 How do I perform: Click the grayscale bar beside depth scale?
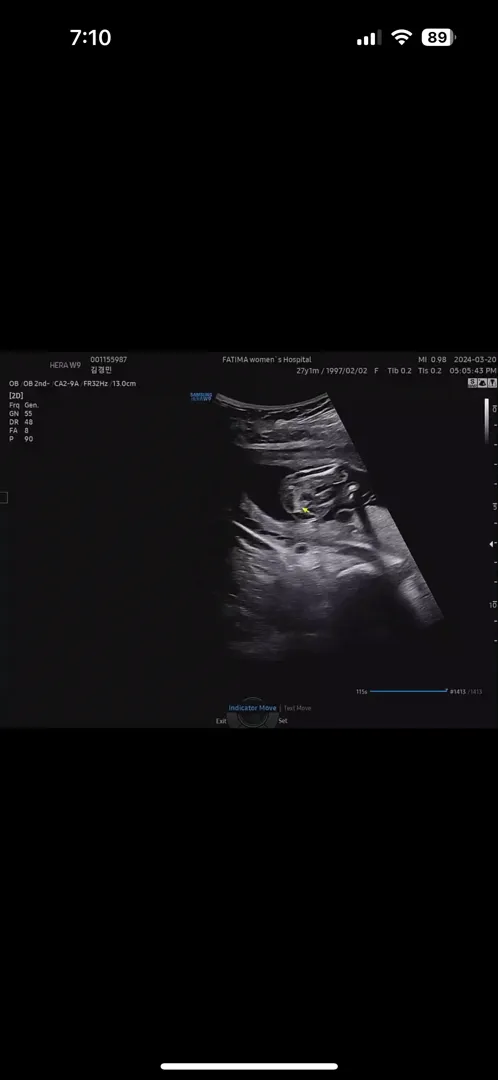[487, 421]
